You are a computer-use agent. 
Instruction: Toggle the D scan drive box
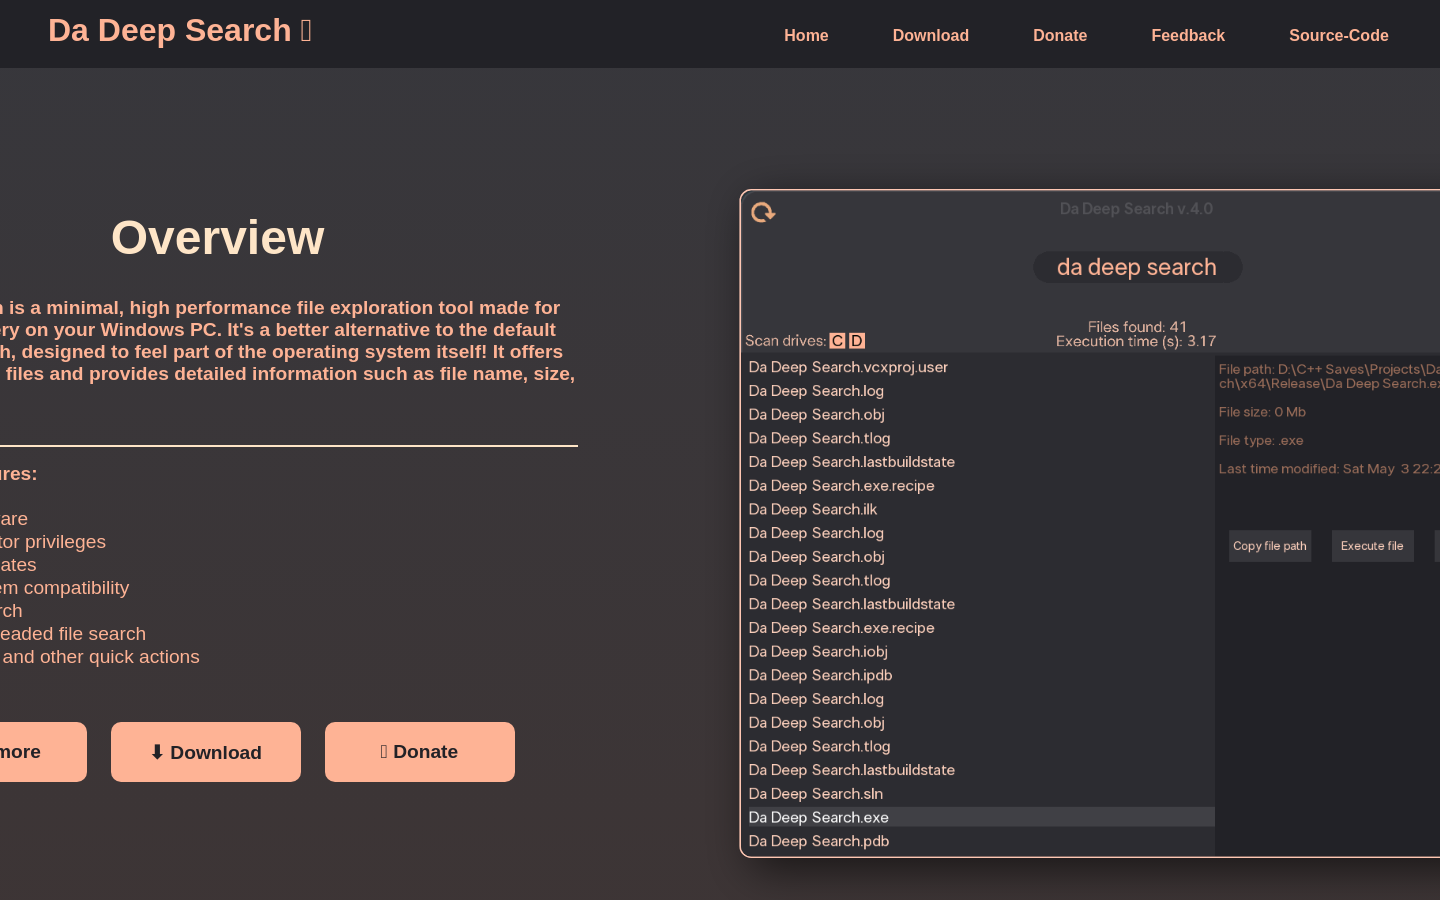pyautogui.click(x=857, y=341)
